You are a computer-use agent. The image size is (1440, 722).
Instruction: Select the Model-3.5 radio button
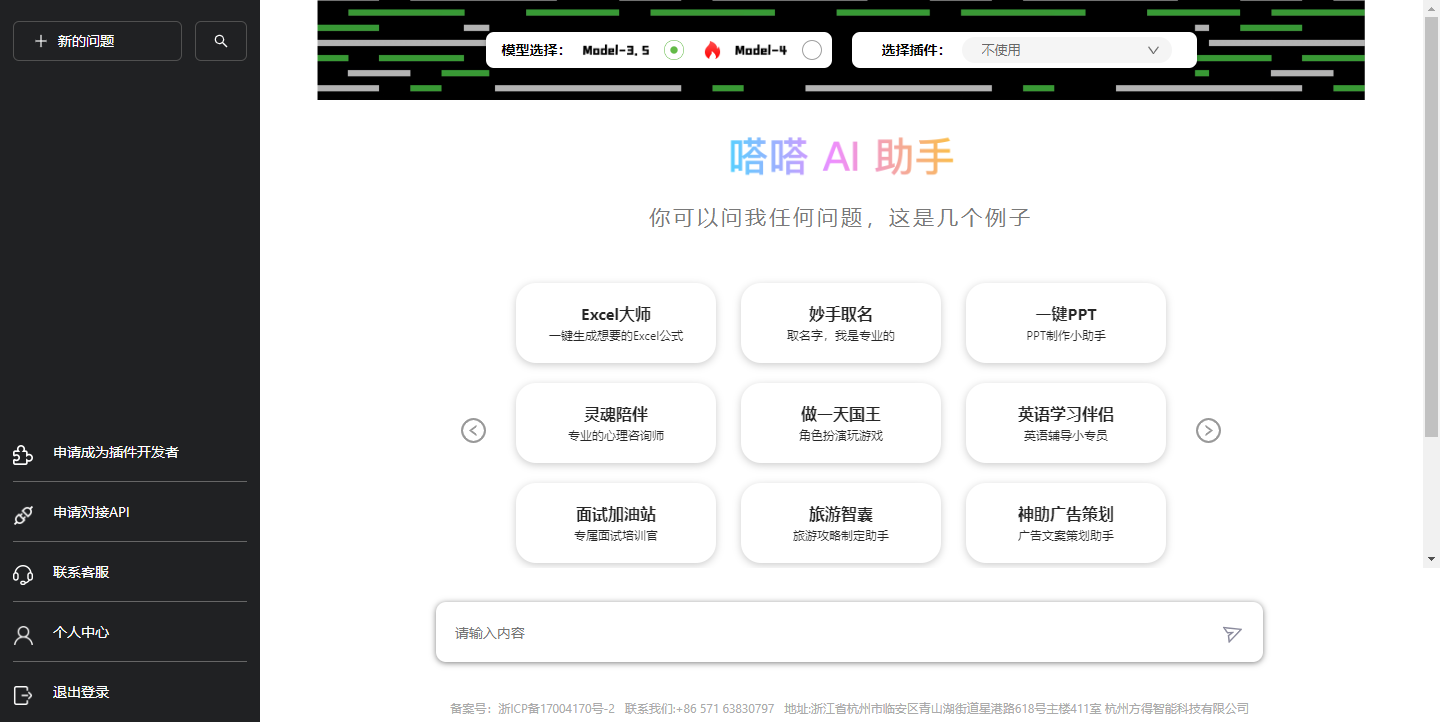674,50
